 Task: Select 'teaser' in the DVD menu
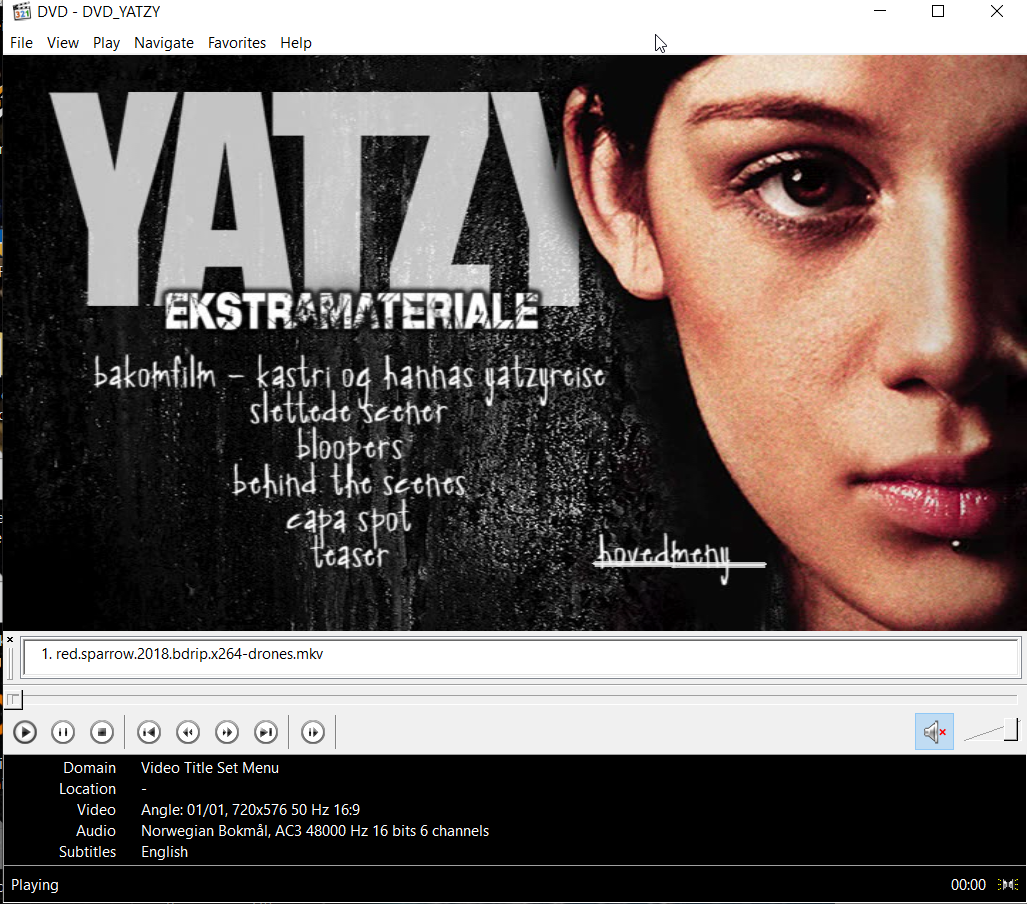pos(350,554)
